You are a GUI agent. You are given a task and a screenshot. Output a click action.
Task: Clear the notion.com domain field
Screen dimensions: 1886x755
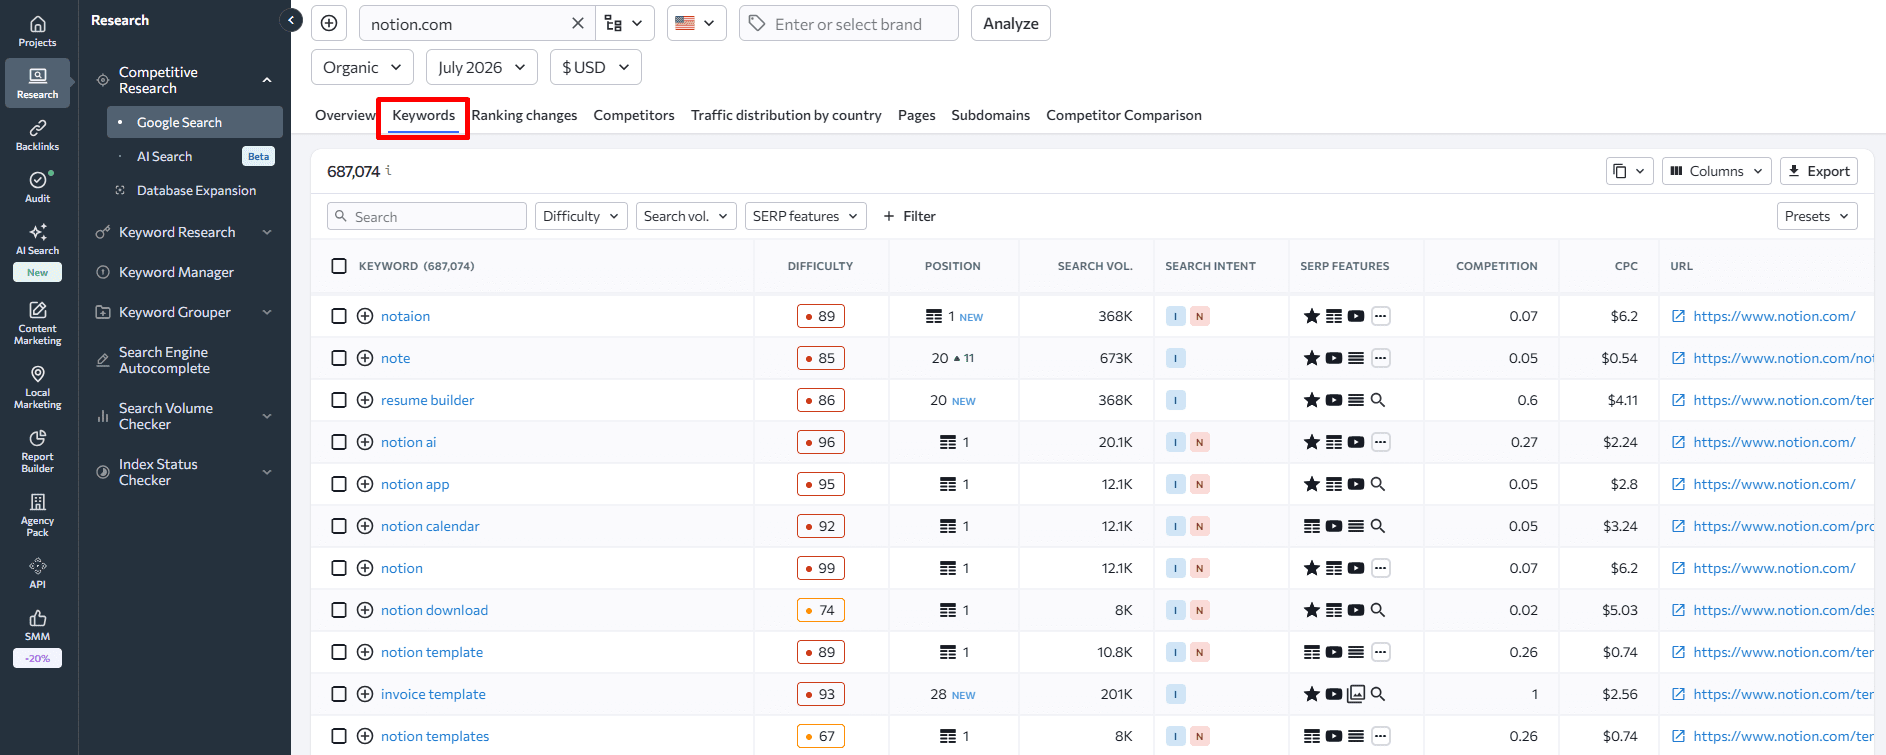(x=578, y=23)
